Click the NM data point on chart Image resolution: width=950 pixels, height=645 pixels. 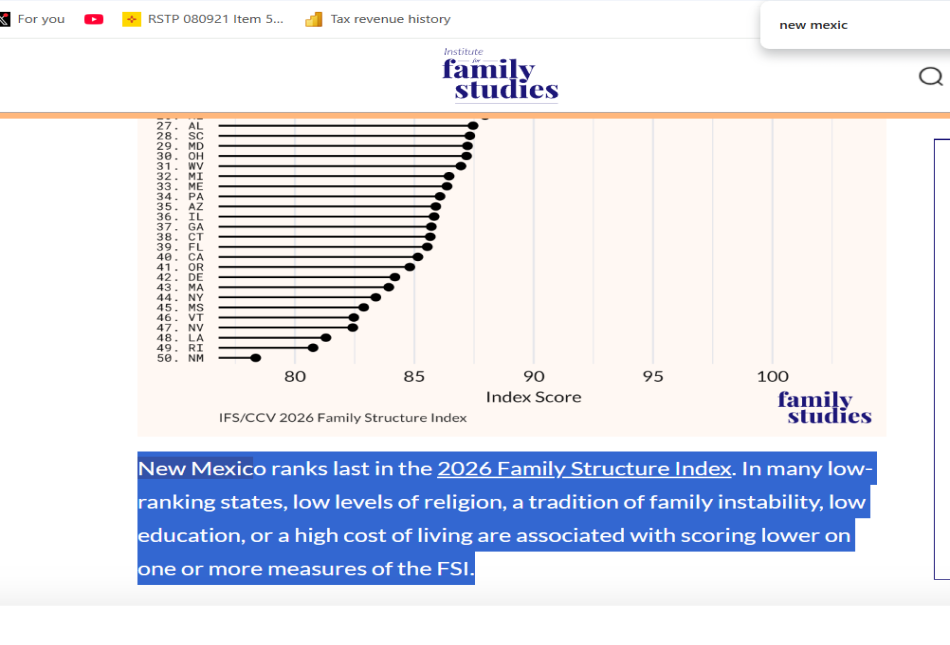point(256,357)
